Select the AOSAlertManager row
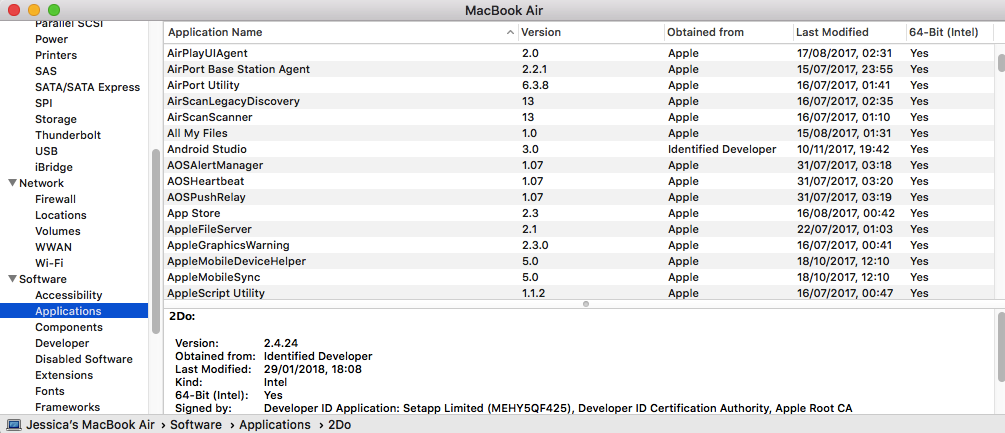This screenshot has height=433, width=1005. tap(579, 165)
